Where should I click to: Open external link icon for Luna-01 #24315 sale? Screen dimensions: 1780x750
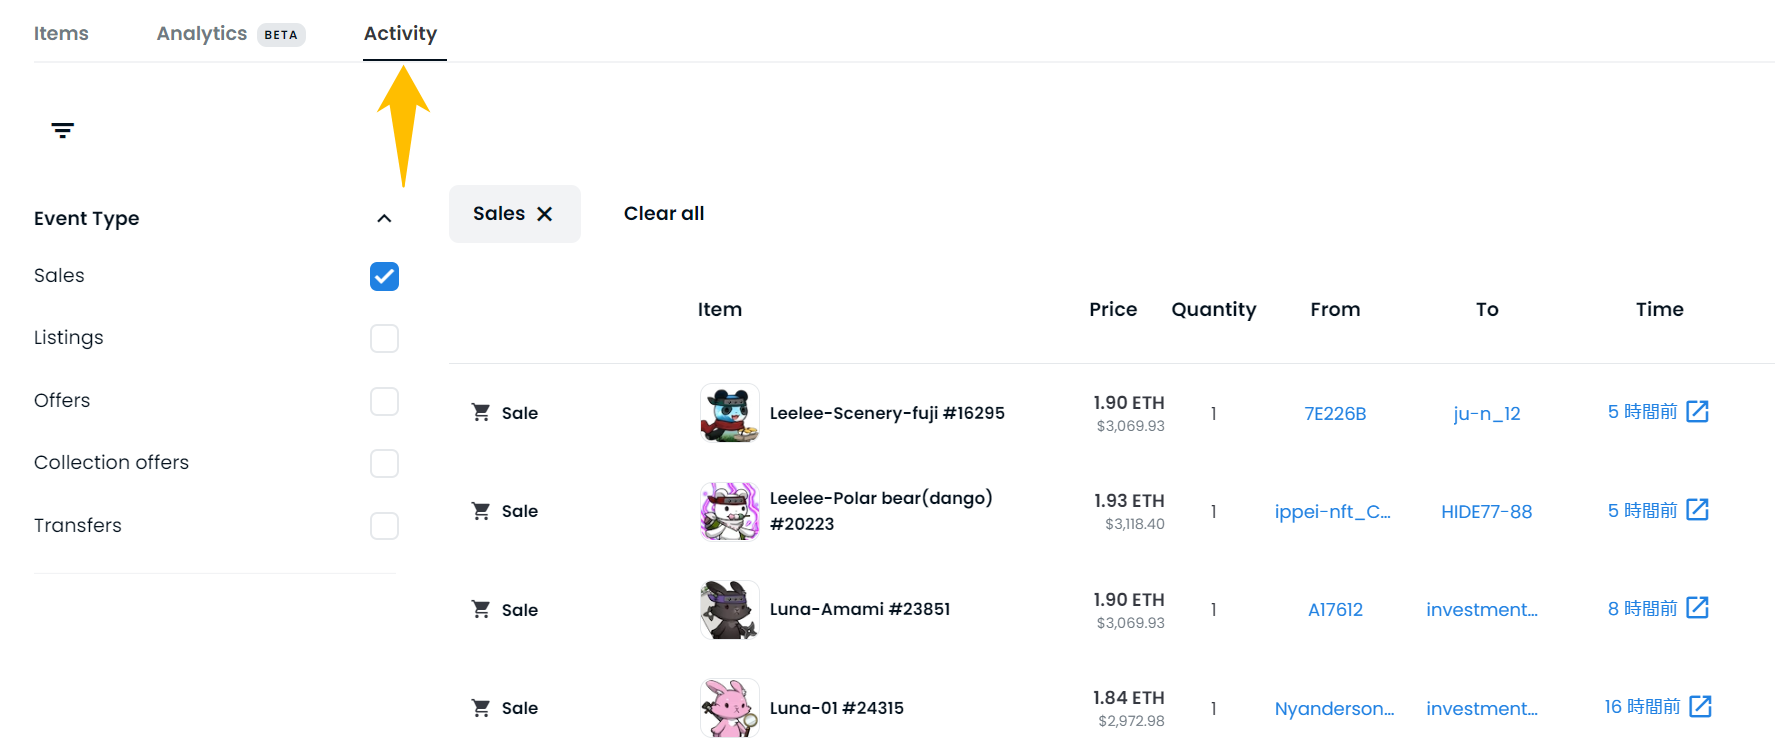click(x=1701, y=706)
